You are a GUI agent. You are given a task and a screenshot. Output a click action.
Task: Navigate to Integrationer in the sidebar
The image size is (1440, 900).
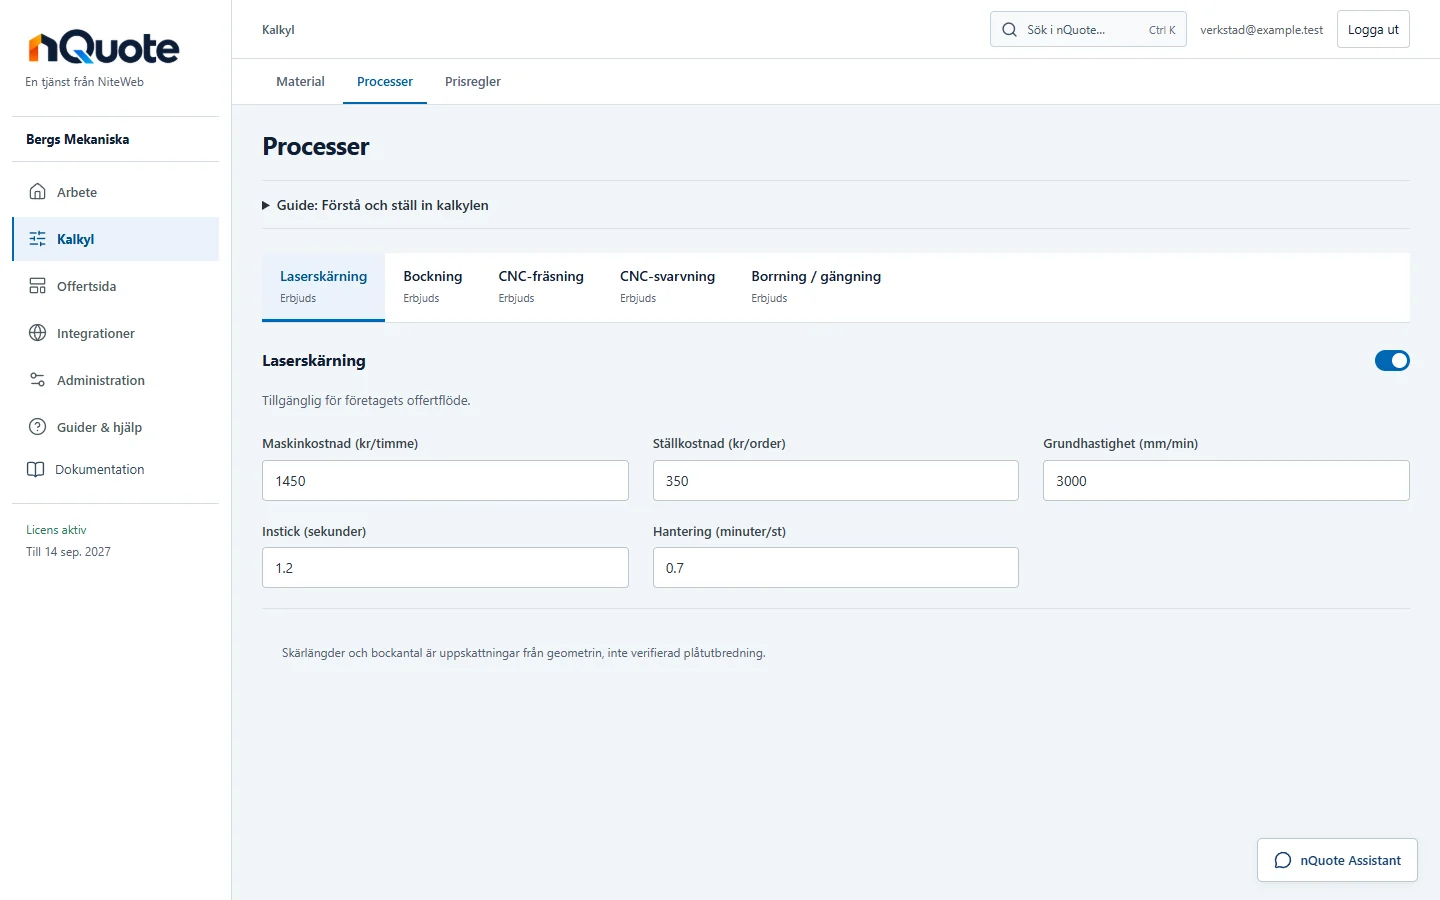tap(115, 333)
